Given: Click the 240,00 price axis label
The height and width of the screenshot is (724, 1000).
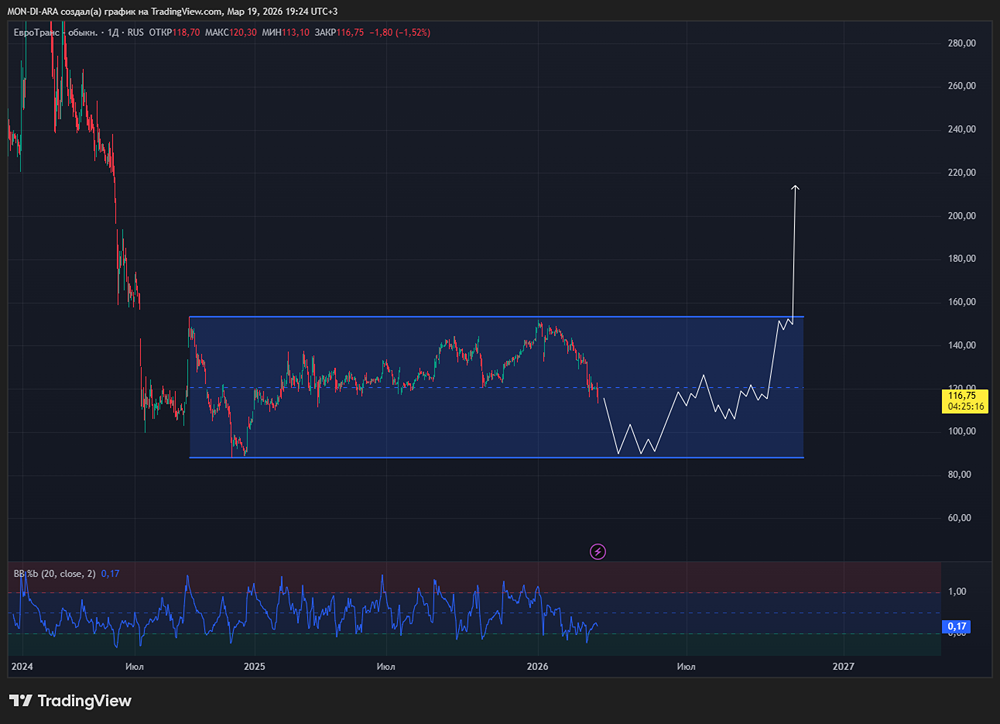Looking at the screenshot, I should (x=962, y=129).
